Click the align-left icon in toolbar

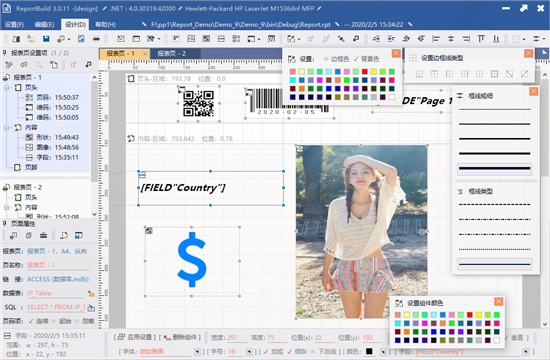click(x=436, y=39)
